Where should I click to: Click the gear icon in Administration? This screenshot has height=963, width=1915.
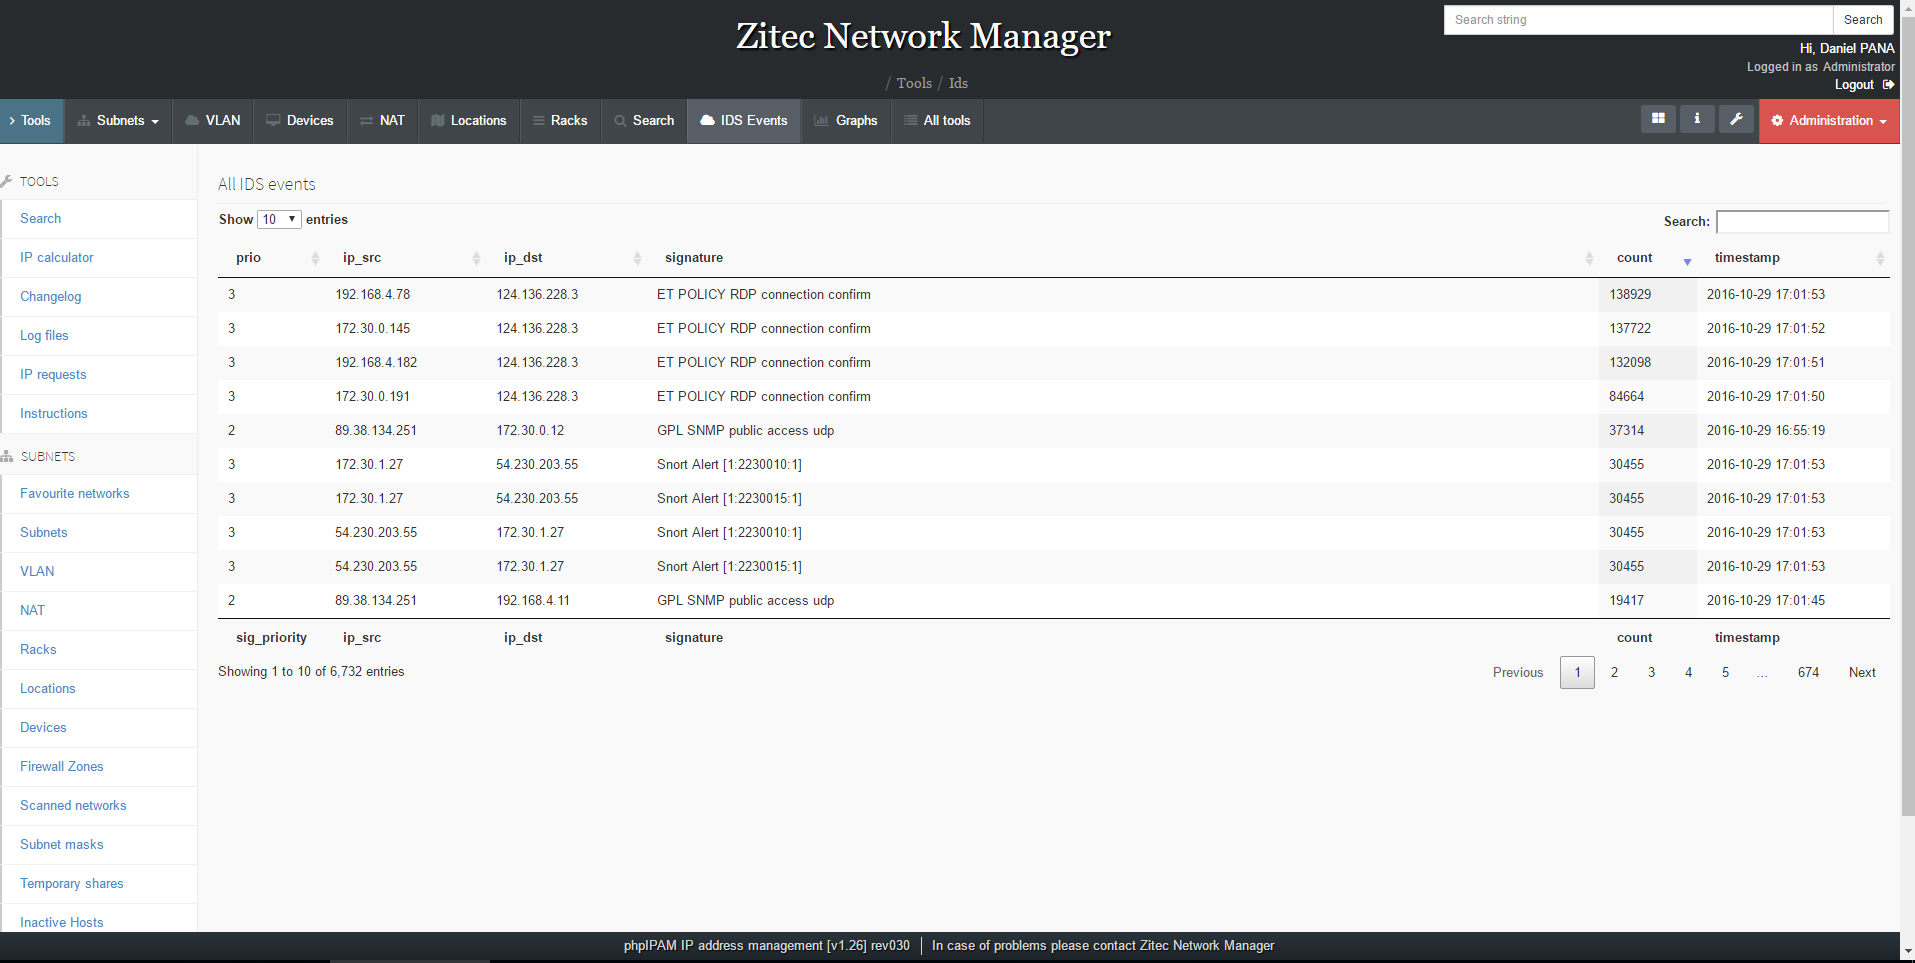coord(1777,121)
